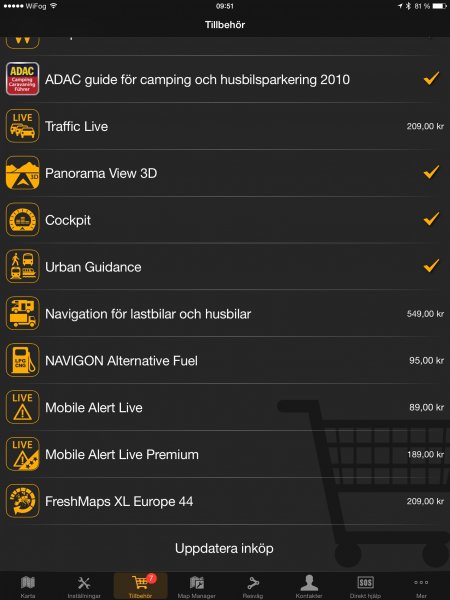The image size is (450, 600).
Task: Tap the checkmark beside Panorama View 3D
Action: pyautogui.click(x=431, y=172)
